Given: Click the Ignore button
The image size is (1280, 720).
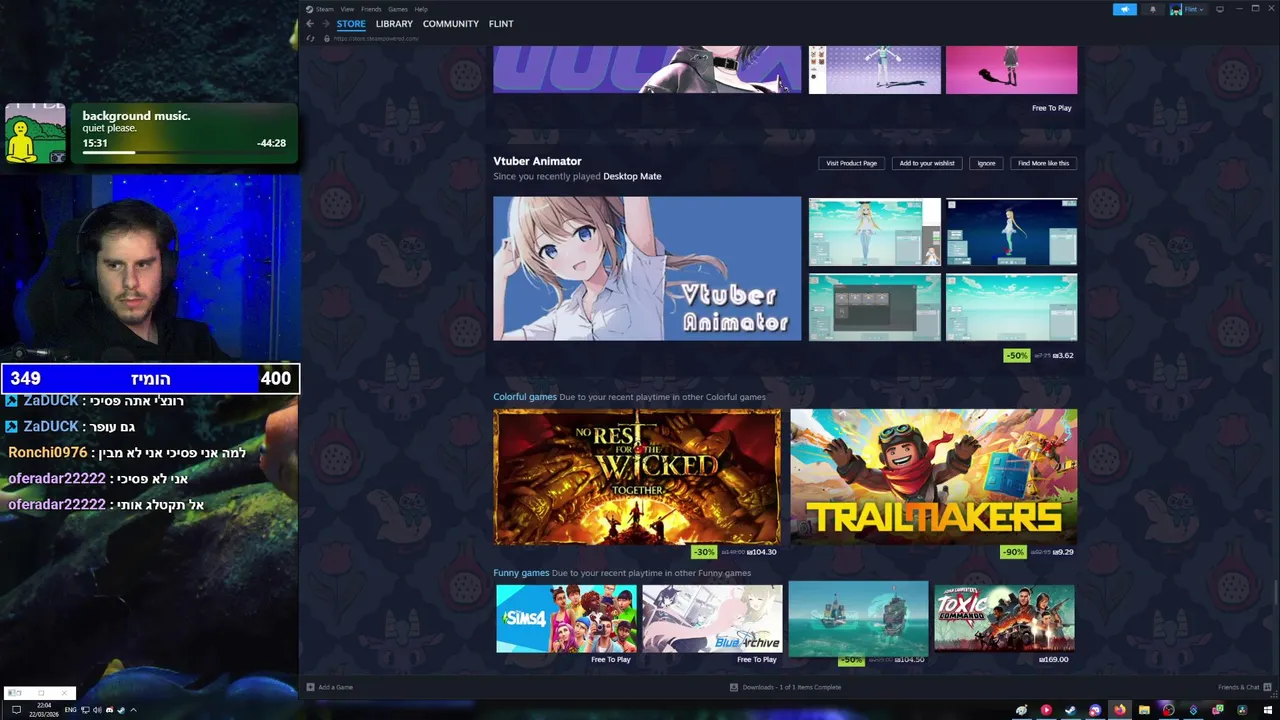Looking at the screenshot, I should pos(986,163).
